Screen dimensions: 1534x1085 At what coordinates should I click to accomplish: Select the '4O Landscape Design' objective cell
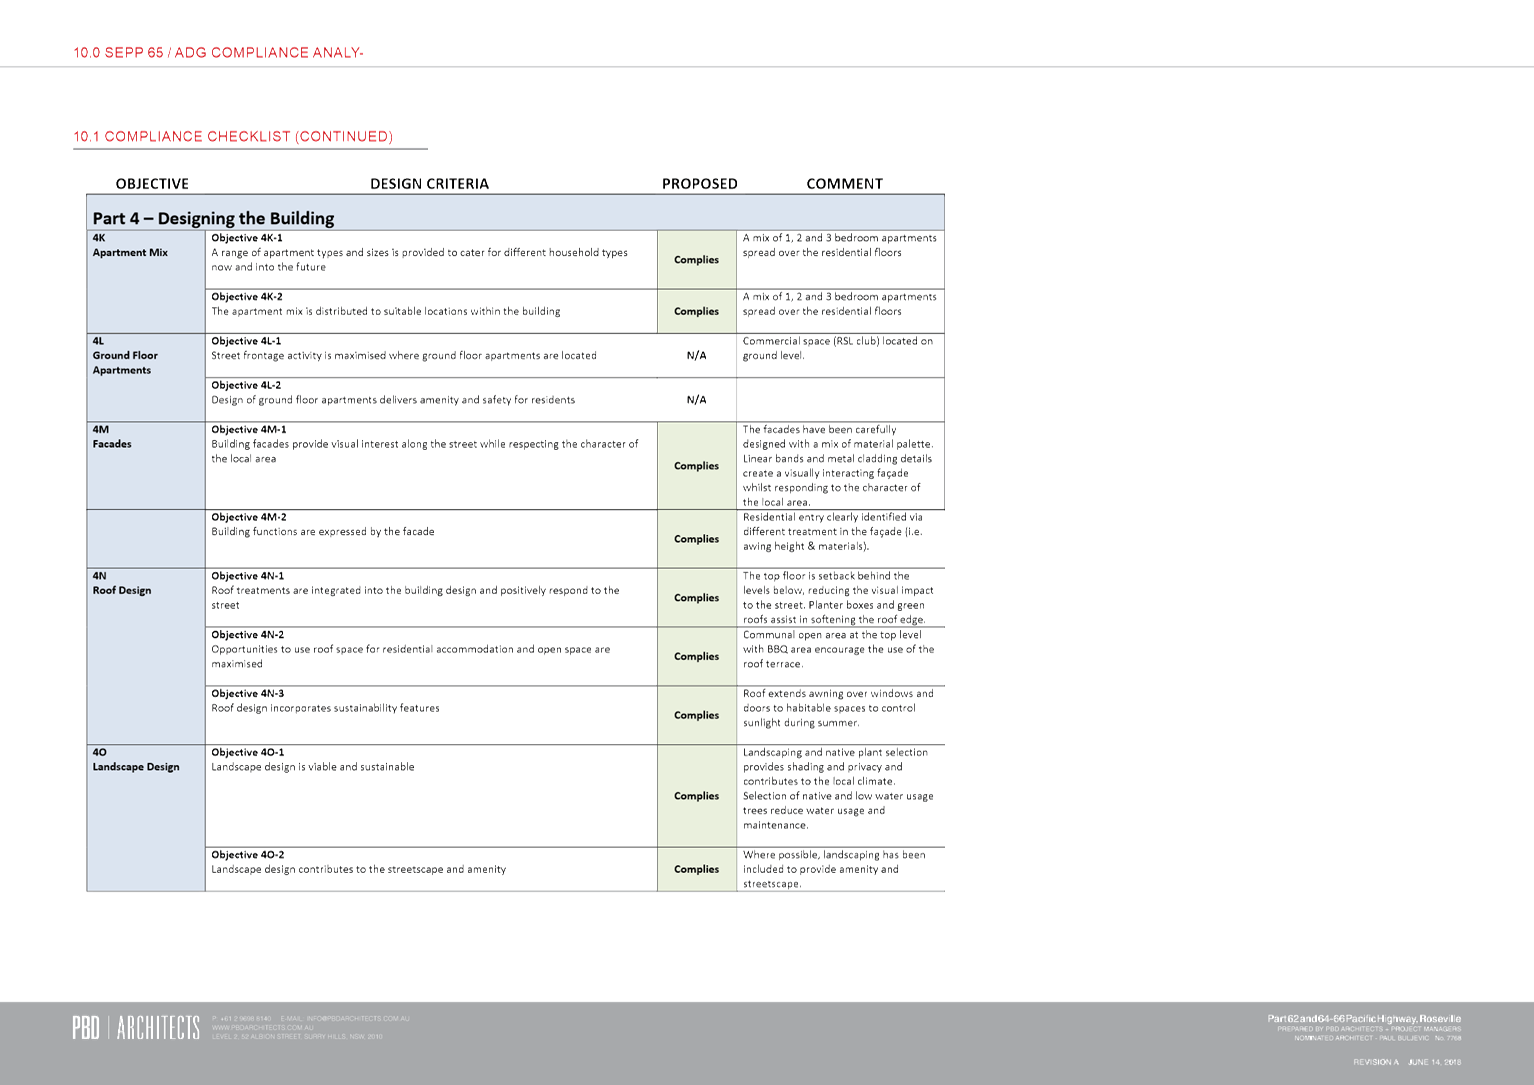click(146, 818)
